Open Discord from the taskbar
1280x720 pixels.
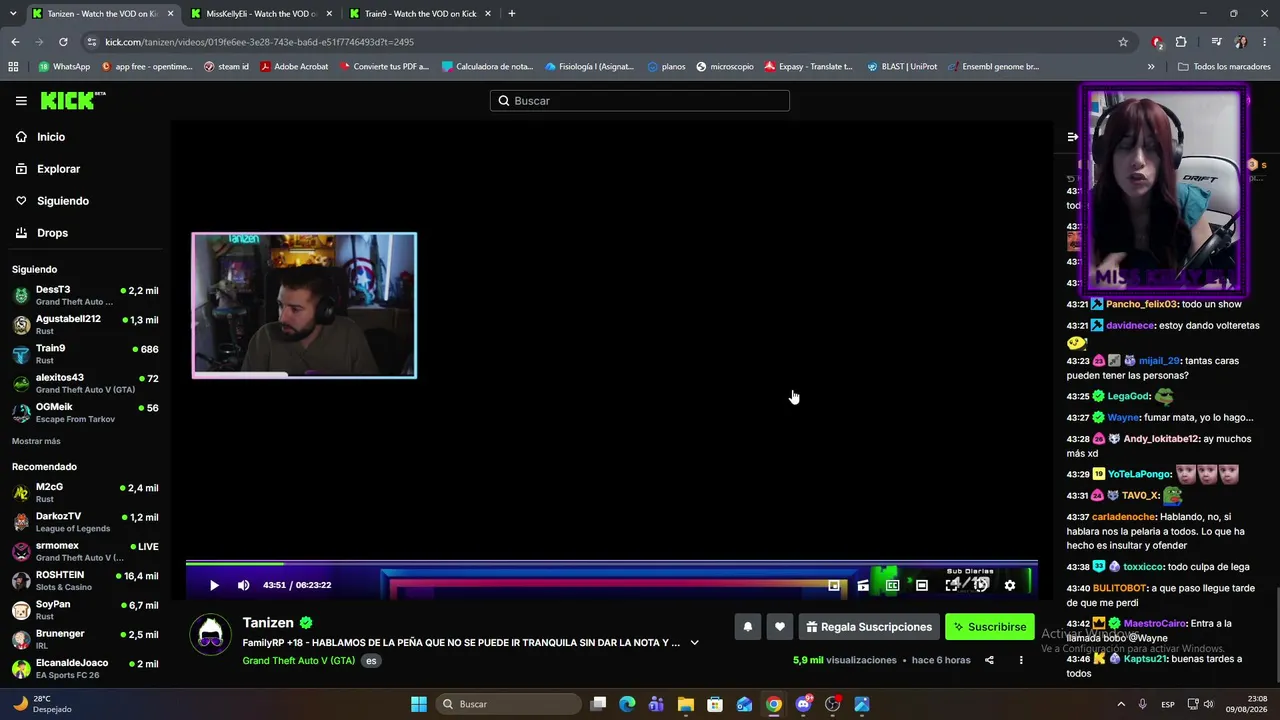(803, 704)
